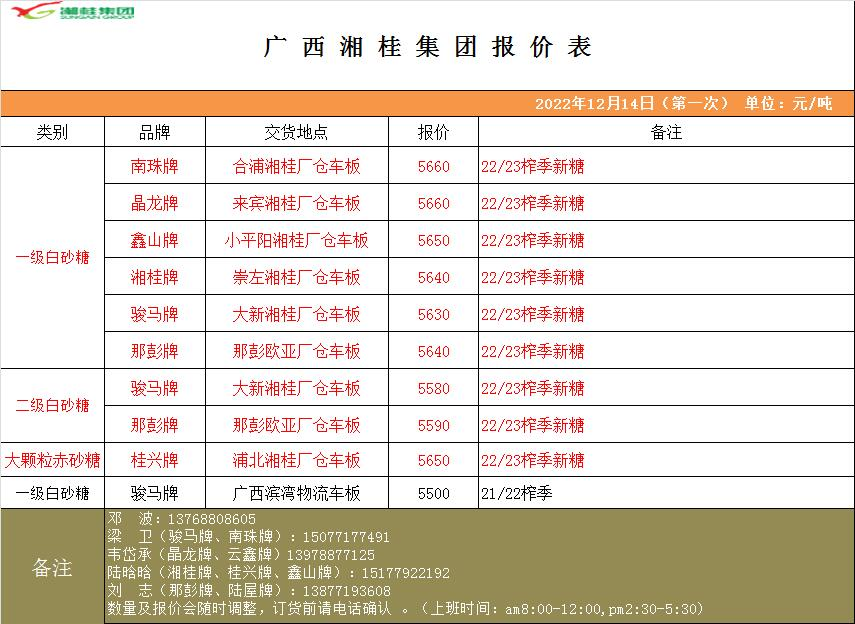Image resolution: width=855 pixels, height=624 pixels.
Task: Click the 大颗粒赤砂糖 category cell
Action: [52, 461]
